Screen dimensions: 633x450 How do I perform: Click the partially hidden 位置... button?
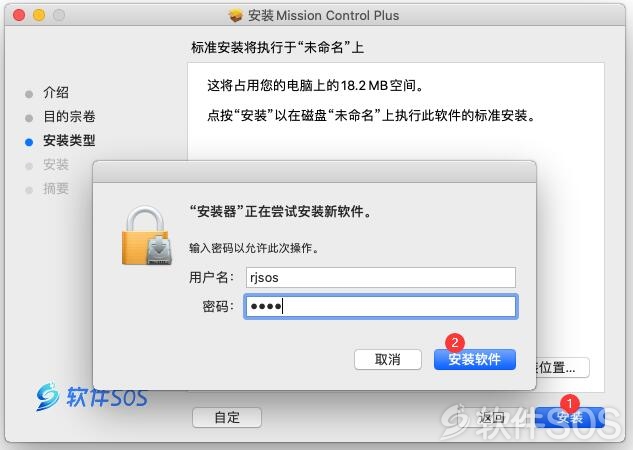coord(563,367)
